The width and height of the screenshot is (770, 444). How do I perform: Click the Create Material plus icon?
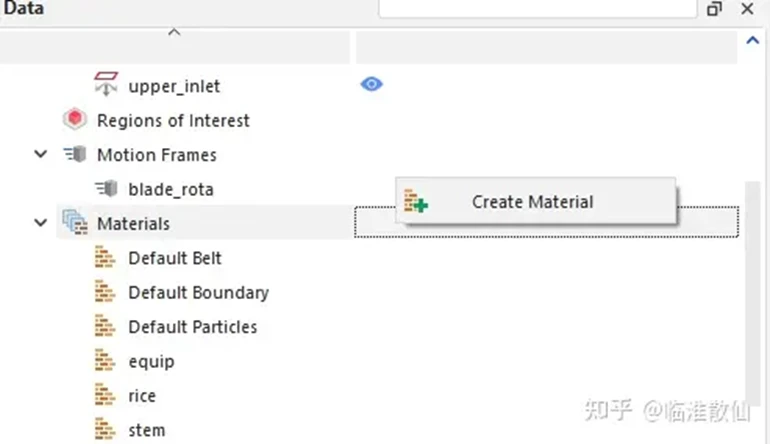[416, 201]
